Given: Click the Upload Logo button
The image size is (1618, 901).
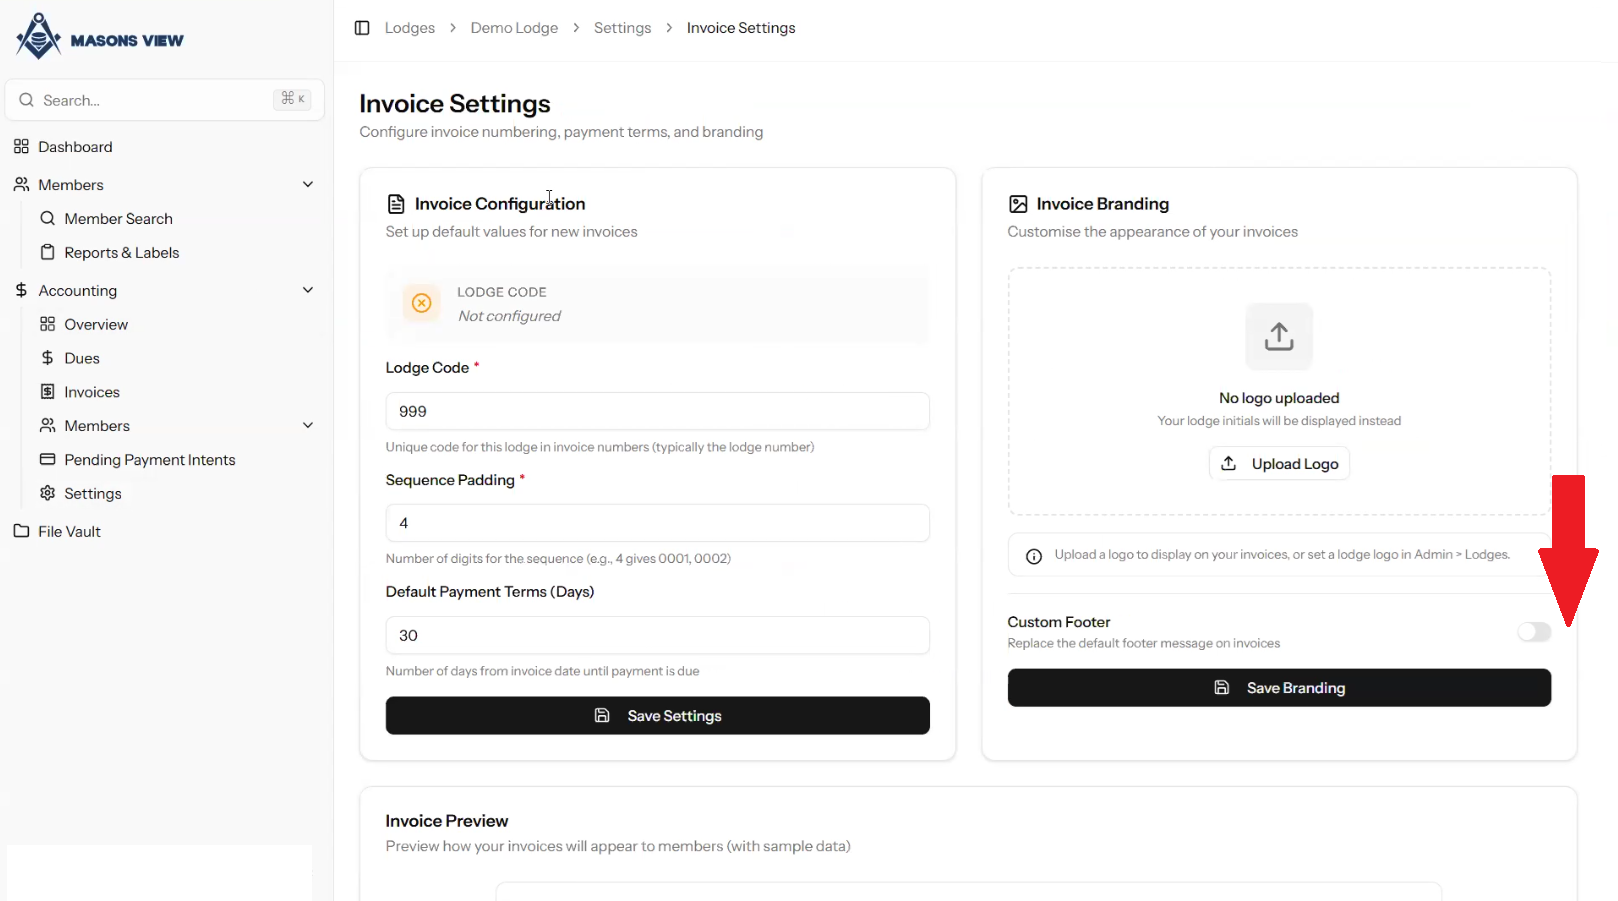Looking at the screenshot, I should (x=1279, y=464).
